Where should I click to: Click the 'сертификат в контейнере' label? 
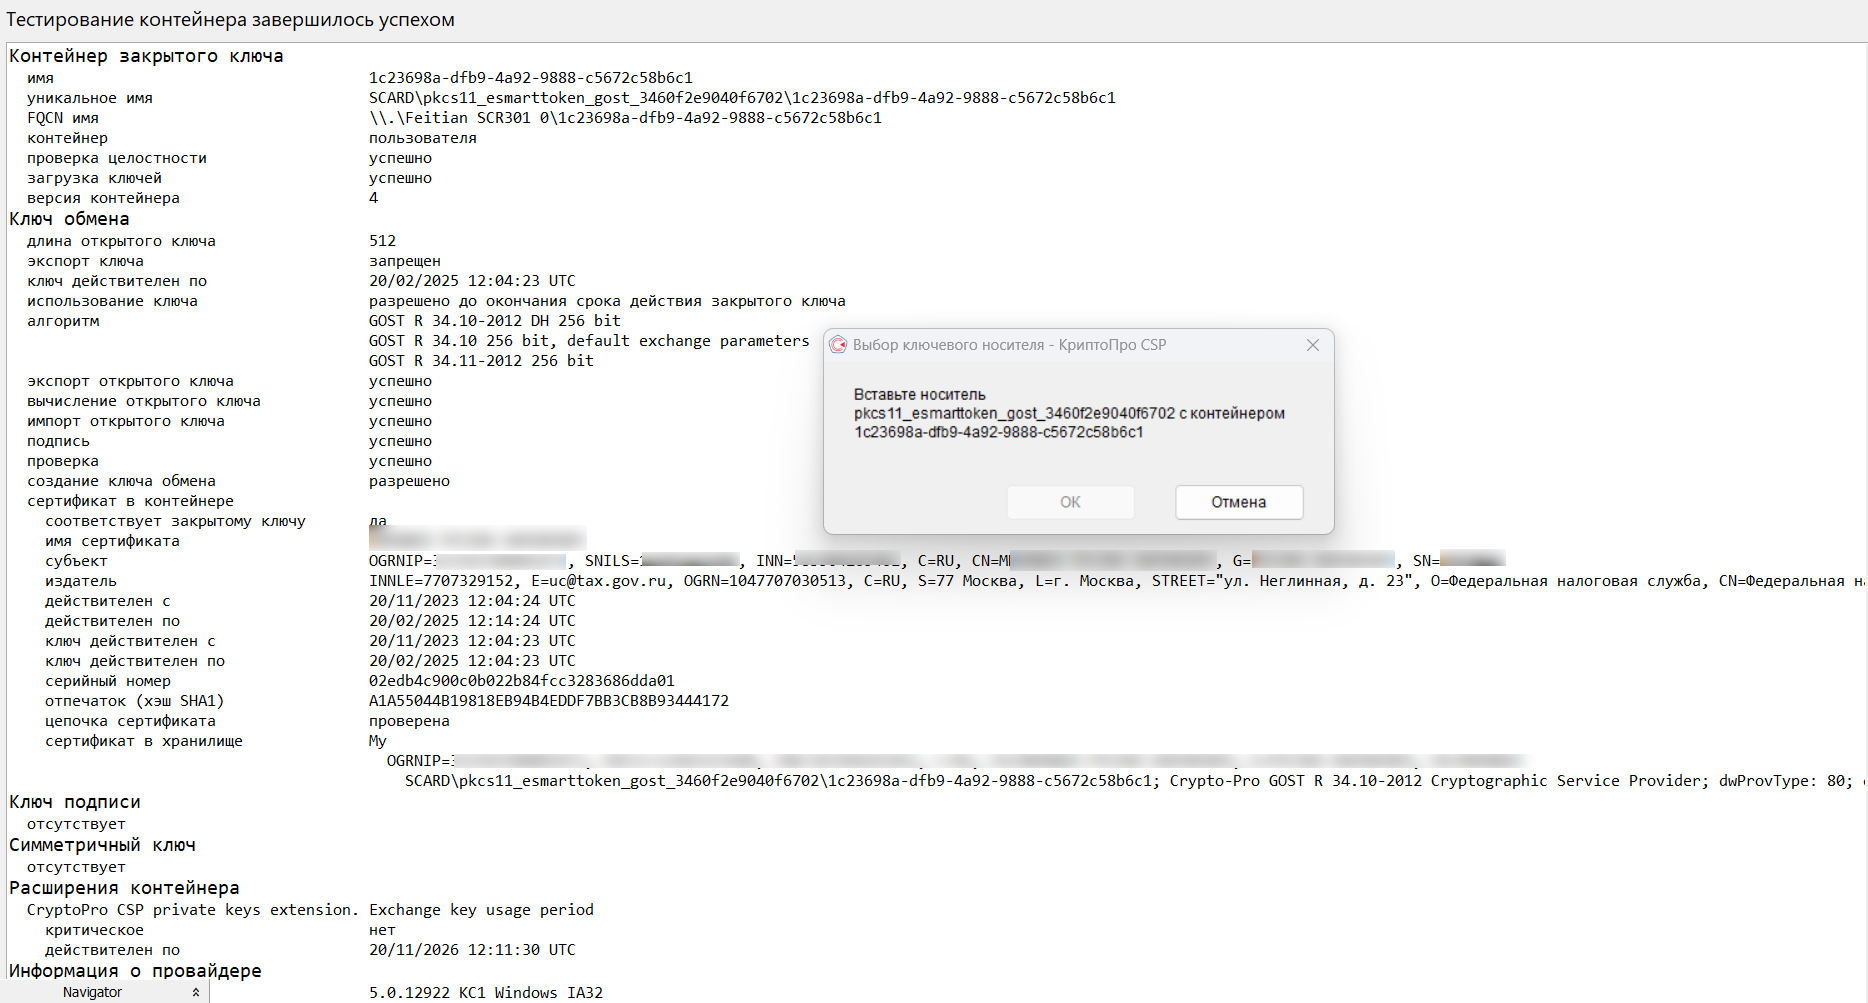coord(130,501)
